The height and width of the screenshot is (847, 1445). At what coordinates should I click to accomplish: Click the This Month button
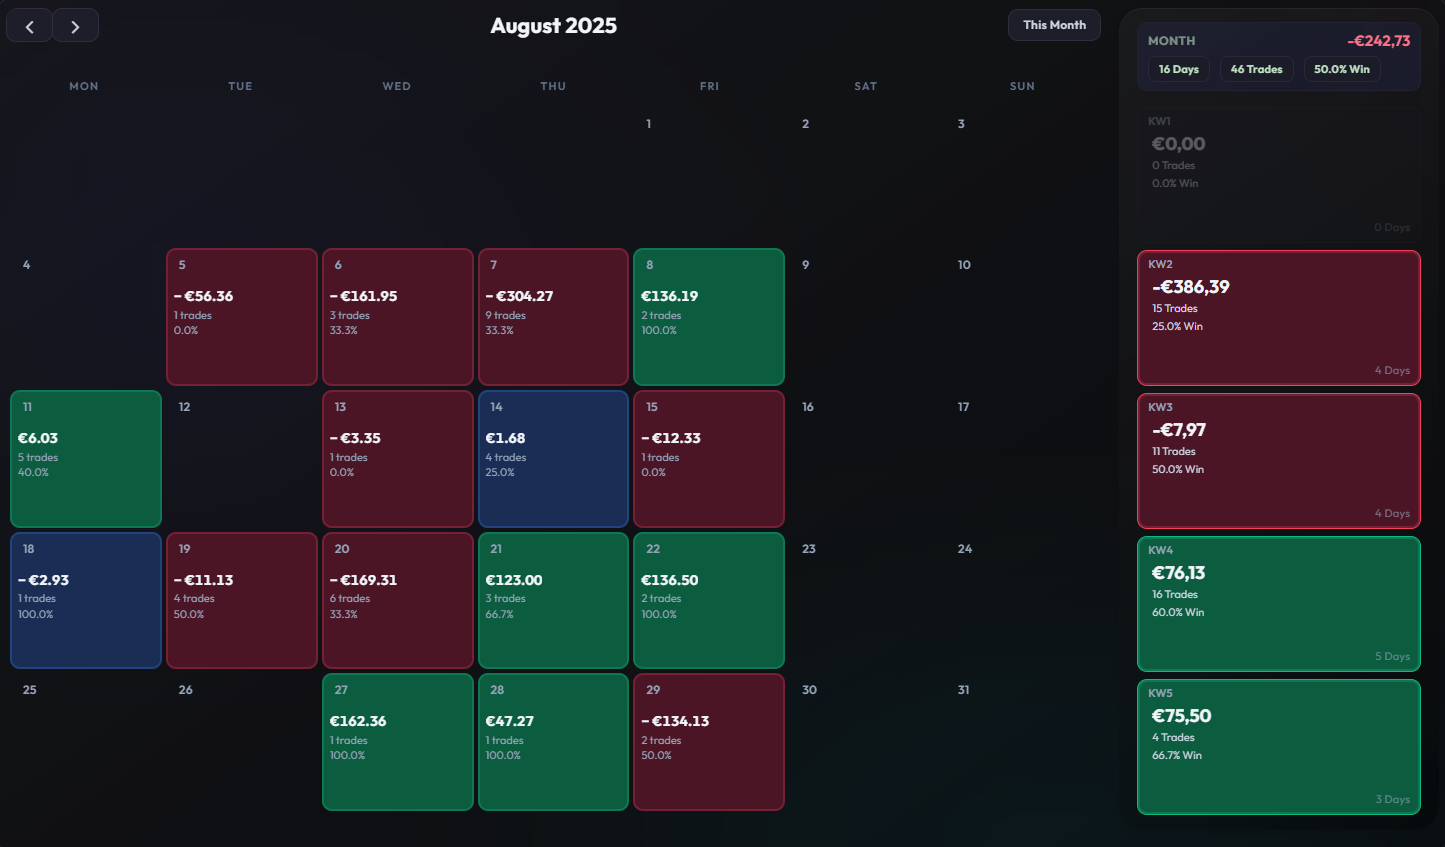(1054, 25)
